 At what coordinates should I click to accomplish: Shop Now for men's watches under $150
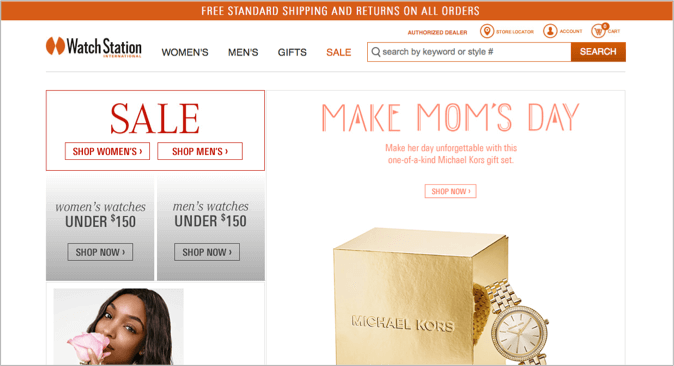click(x=207, y=252)
